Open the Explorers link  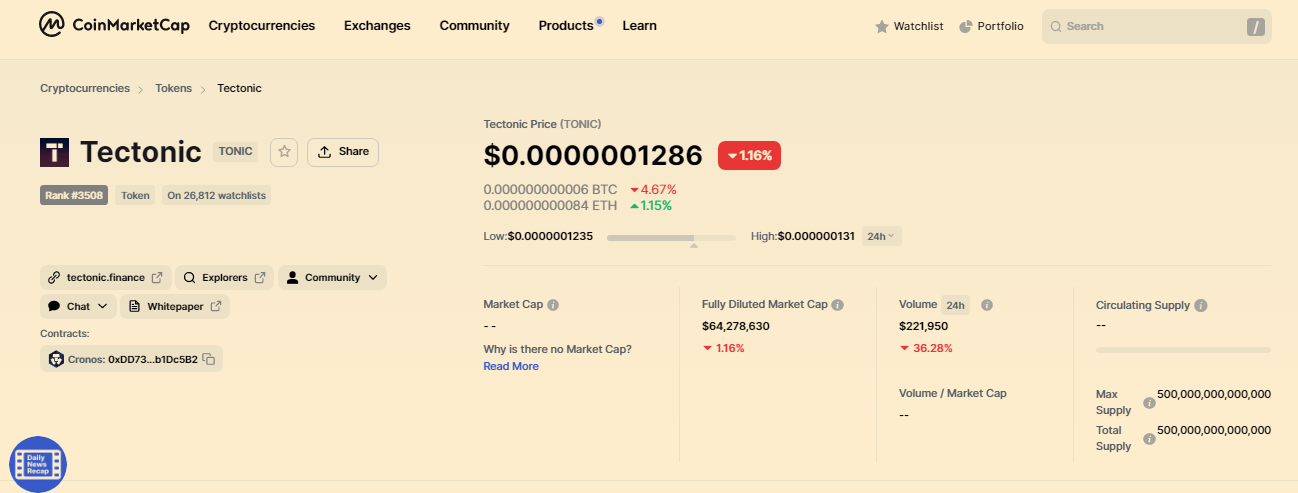(x=224, y=277)
